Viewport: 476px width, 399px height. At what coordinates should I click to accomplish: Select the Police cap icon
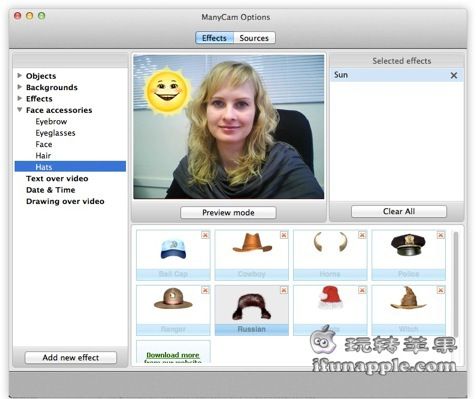(408, 245)
